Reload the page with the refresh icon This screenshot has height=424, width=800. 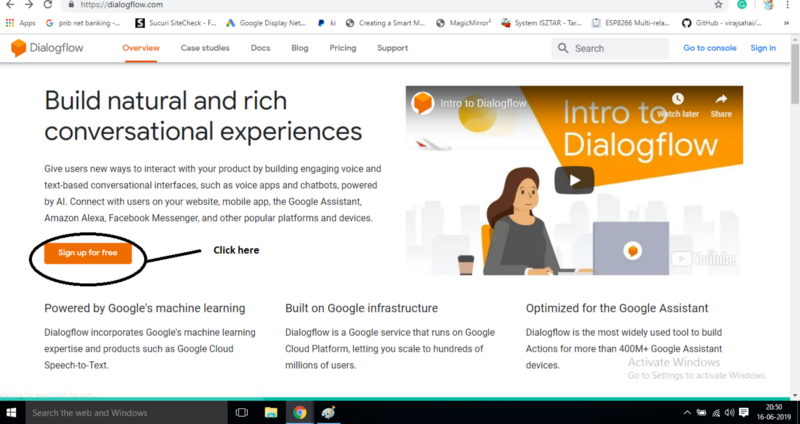tap(47, 5)
